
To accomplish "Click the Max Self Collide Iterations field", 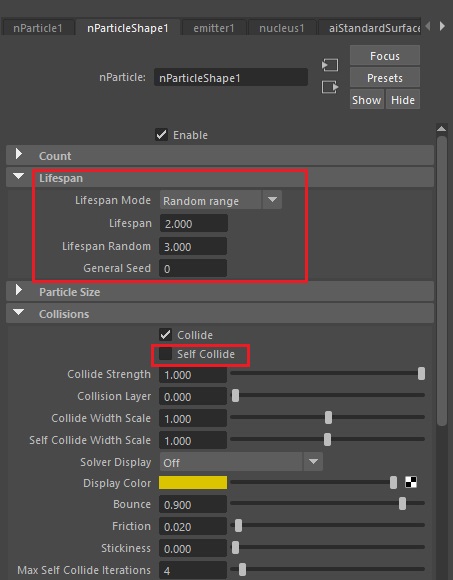I will coord(193,570).
